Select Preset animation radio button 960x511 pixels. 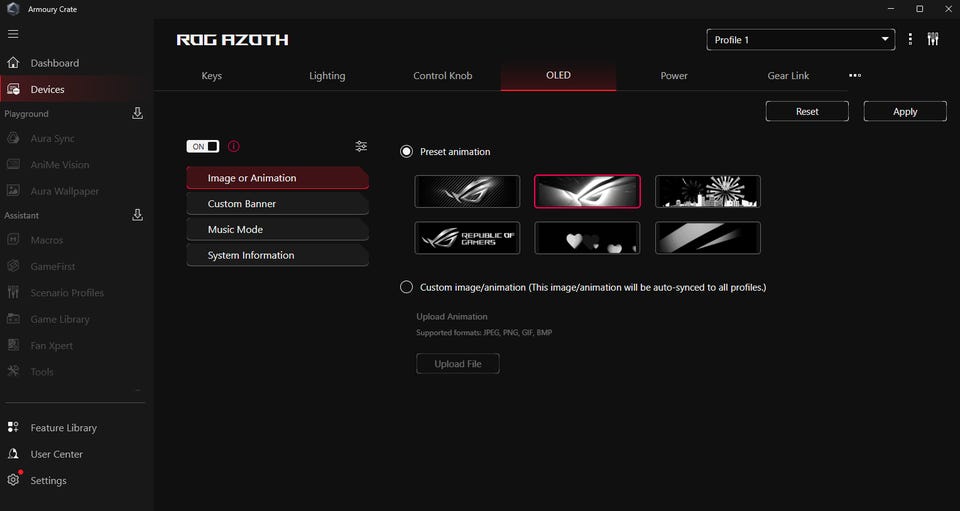pos(407,152)
